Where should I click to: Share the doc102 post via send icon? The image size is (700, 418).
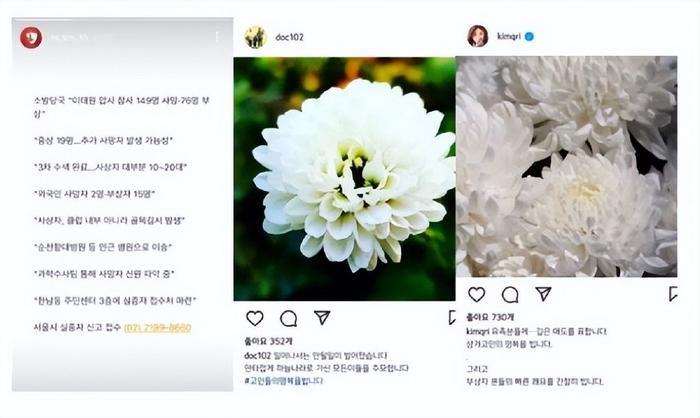(x=322, y=317)
